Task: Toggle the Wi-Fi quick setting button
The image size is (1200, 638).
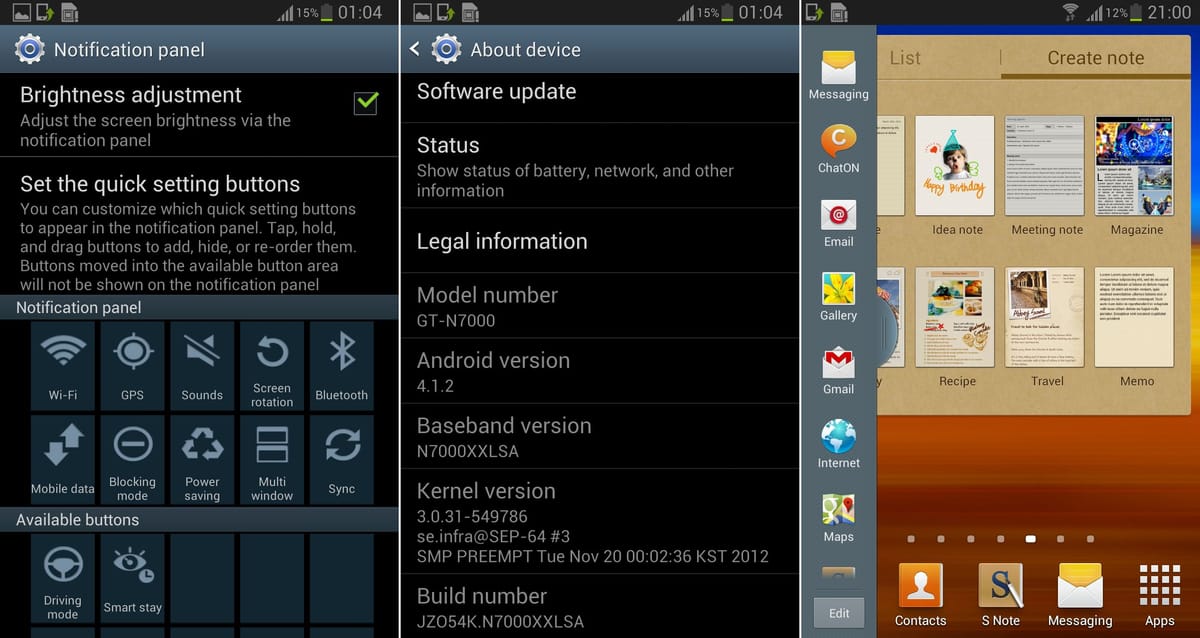Action: click(x=63, y=364)
